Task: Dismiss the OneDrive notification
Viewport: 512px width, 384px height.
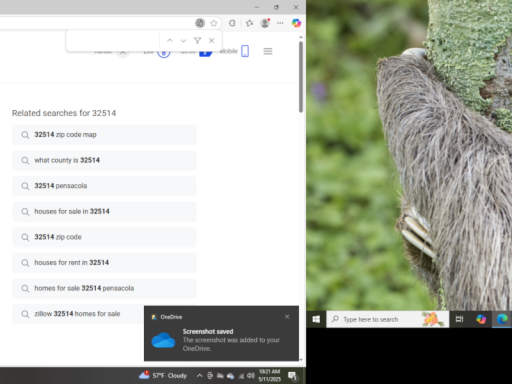Action: pos(287,317)
